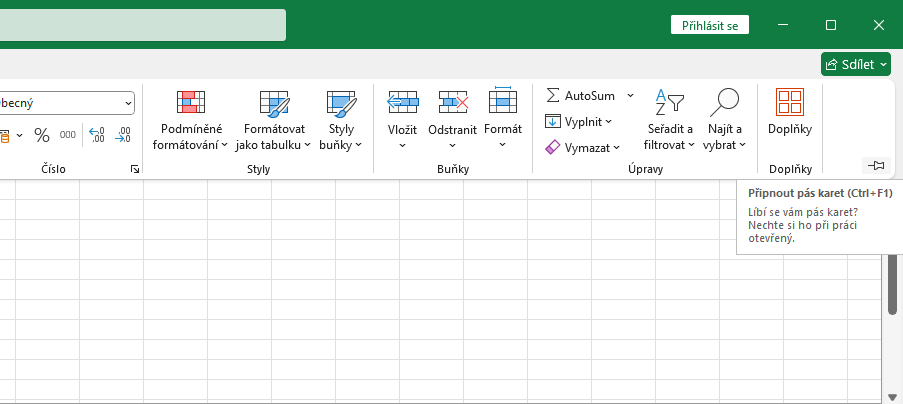Open Formátovat jako tabulku gallery
Image resolution: width=903 pixels, height=404 pixels.
(x=274, y=120)
